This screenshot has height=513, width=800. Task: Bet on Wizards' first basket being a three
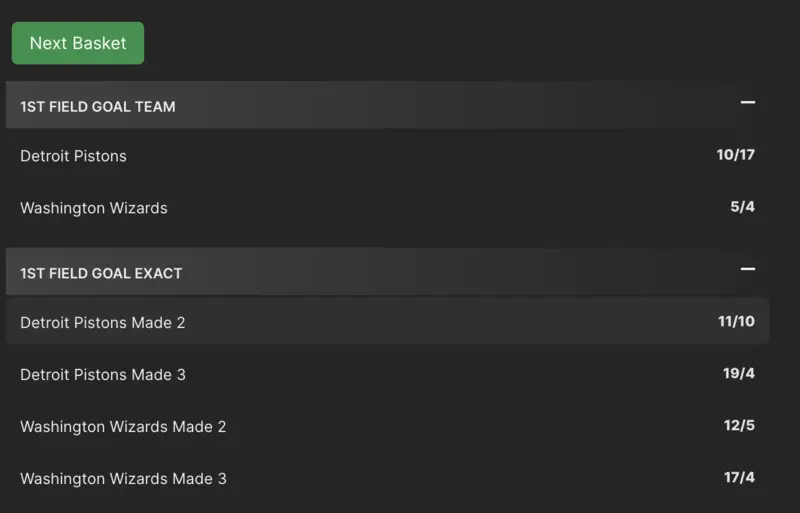coord(739,477)
